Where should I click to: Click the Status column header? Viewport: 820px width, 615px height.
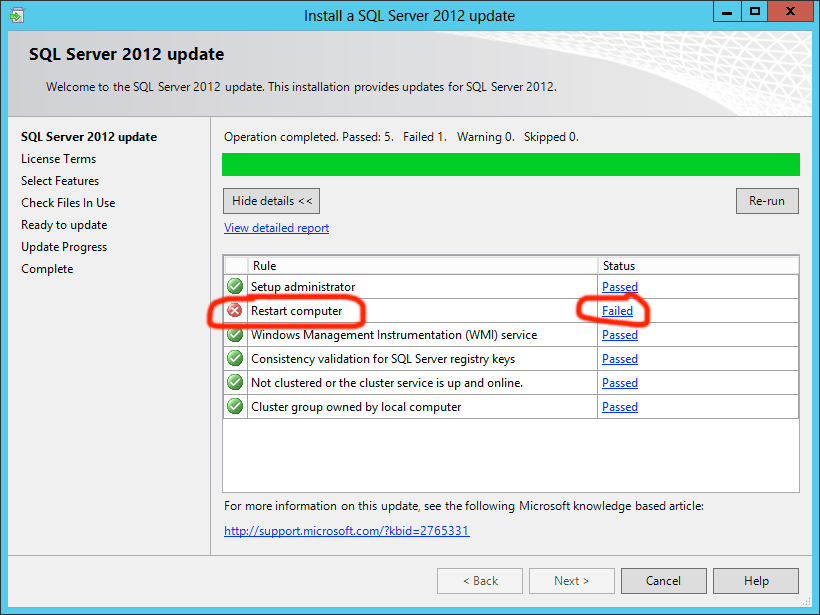(619, 266)
